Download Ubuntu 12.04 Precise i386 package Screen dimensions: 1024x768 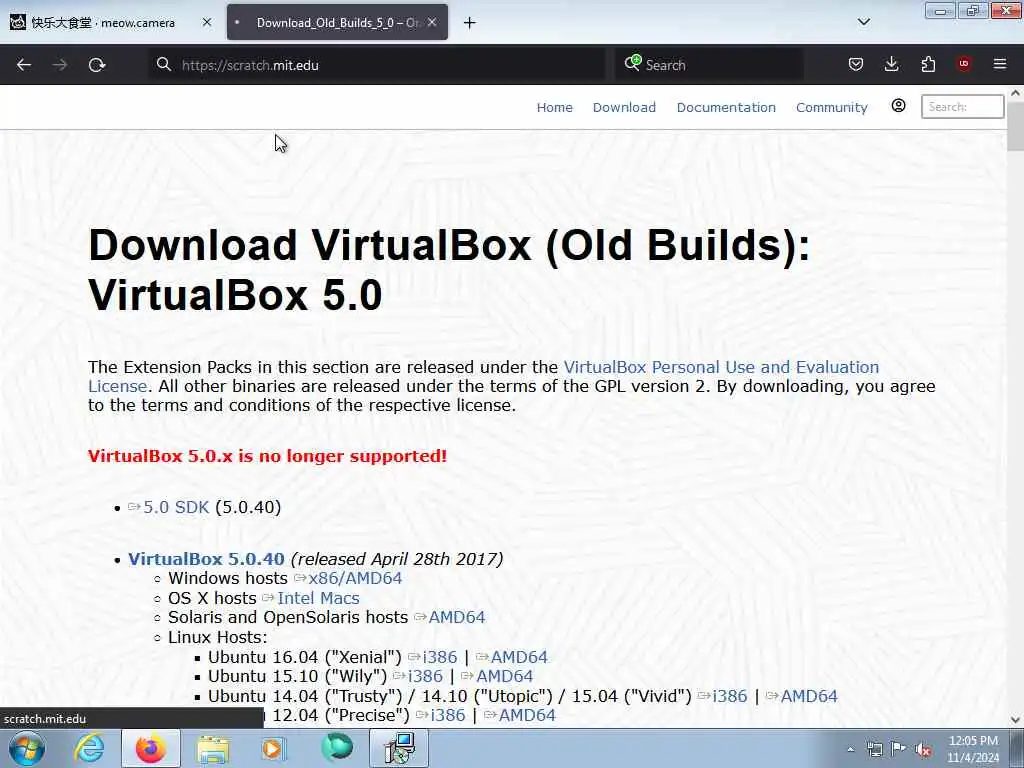click(447, 715)
